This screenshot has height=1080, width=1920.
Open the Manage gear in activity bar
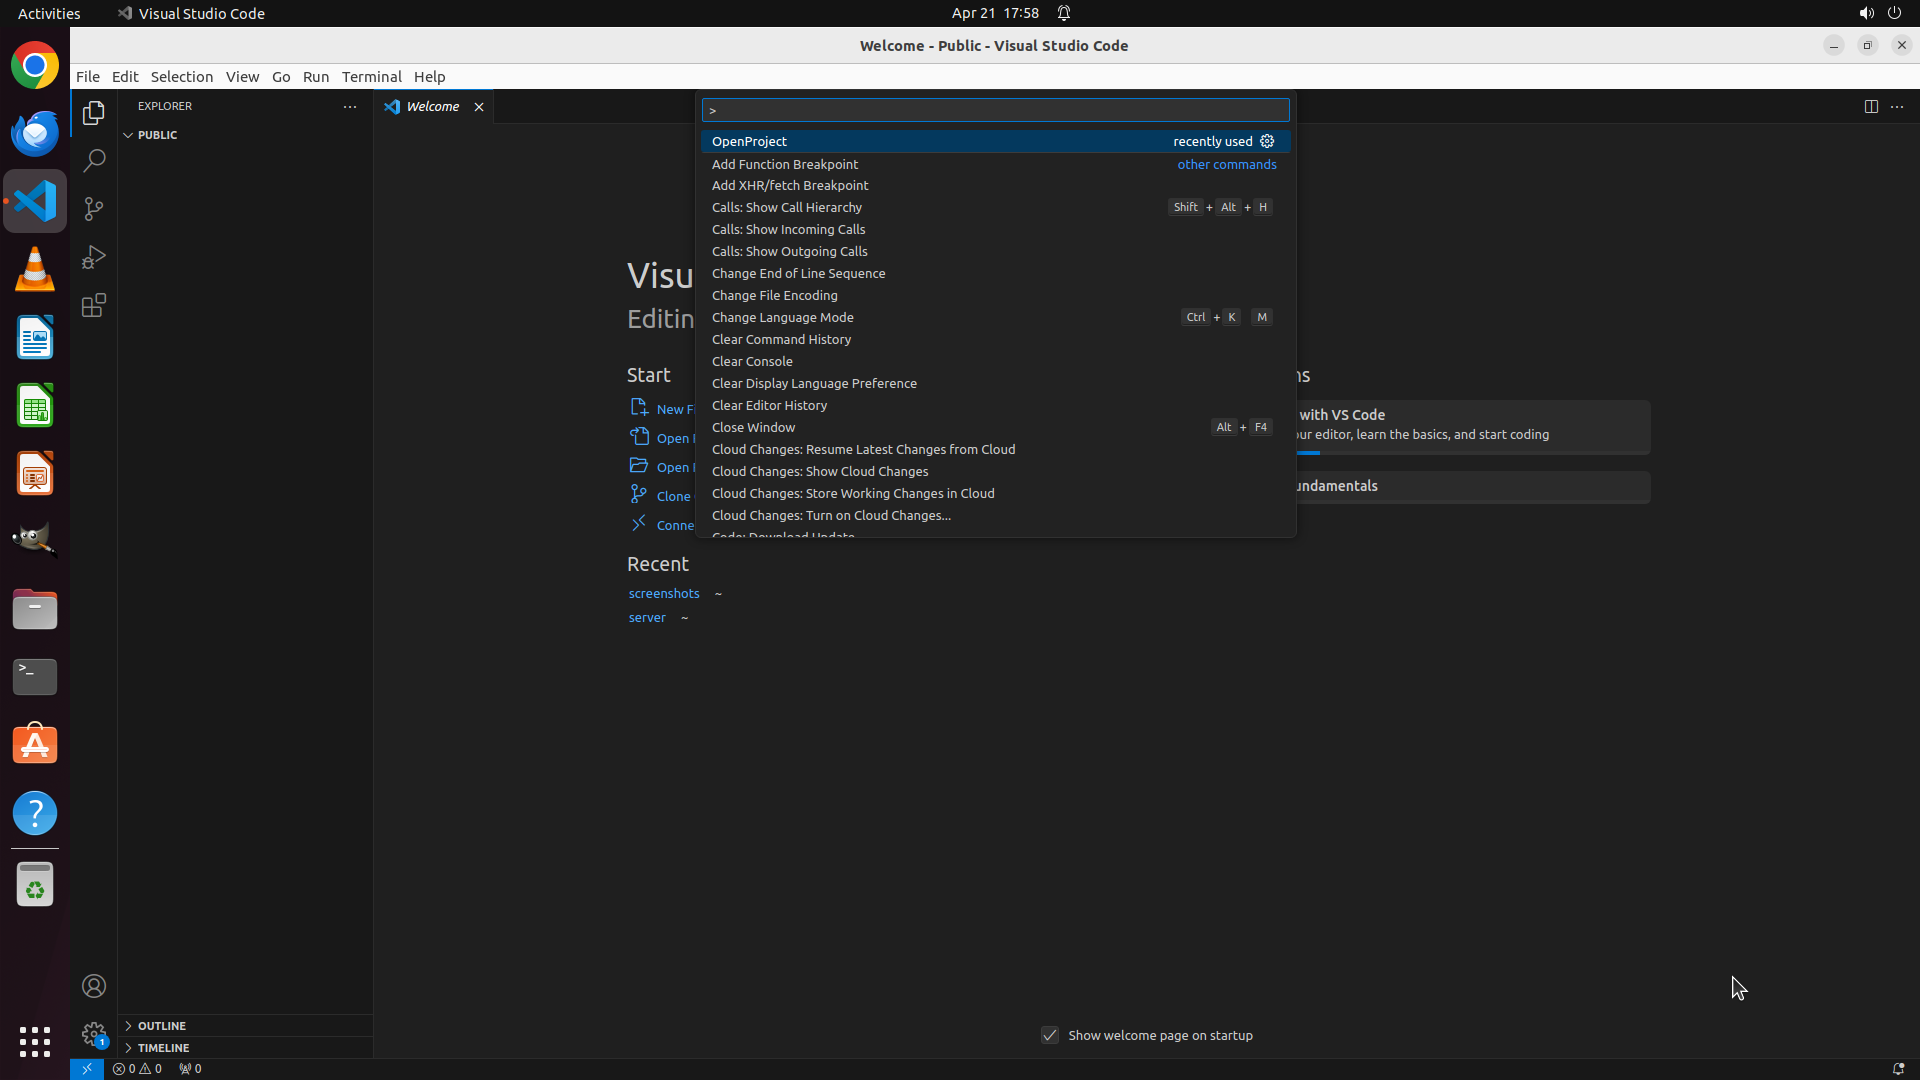pyautogui.click(x=94, y=1033)
